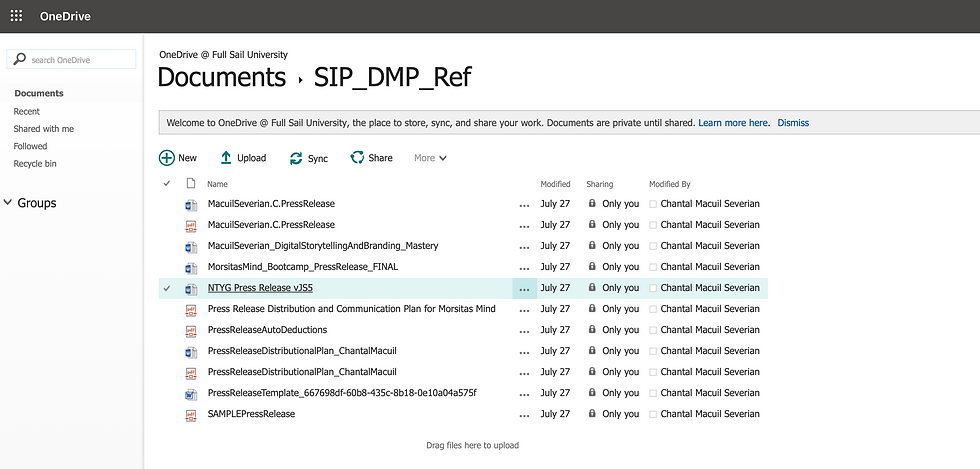This screenshot has height=469, width=980.
Task: Click the SIP_DMP_Ref breadcrumb folder title
Action: pyautogui.click(x=392, y=78)
